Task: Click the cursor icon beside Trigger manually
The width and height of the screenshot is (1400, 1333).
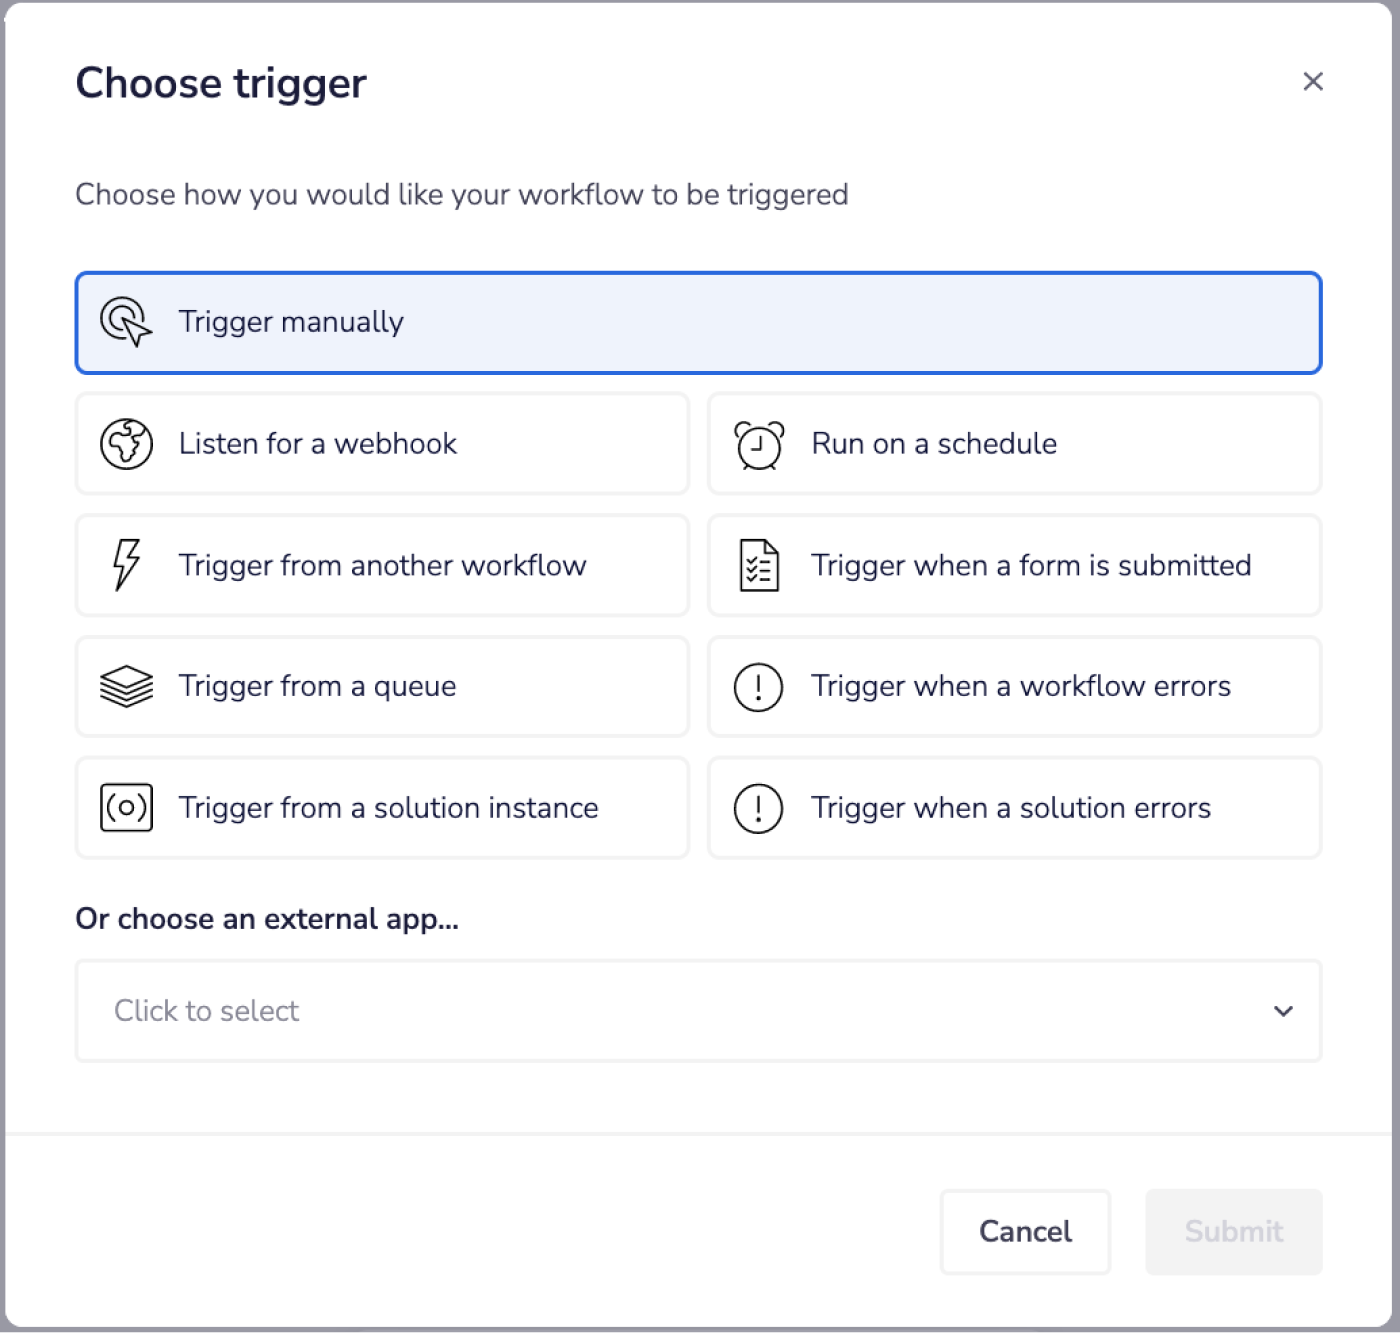Action: 126,322
